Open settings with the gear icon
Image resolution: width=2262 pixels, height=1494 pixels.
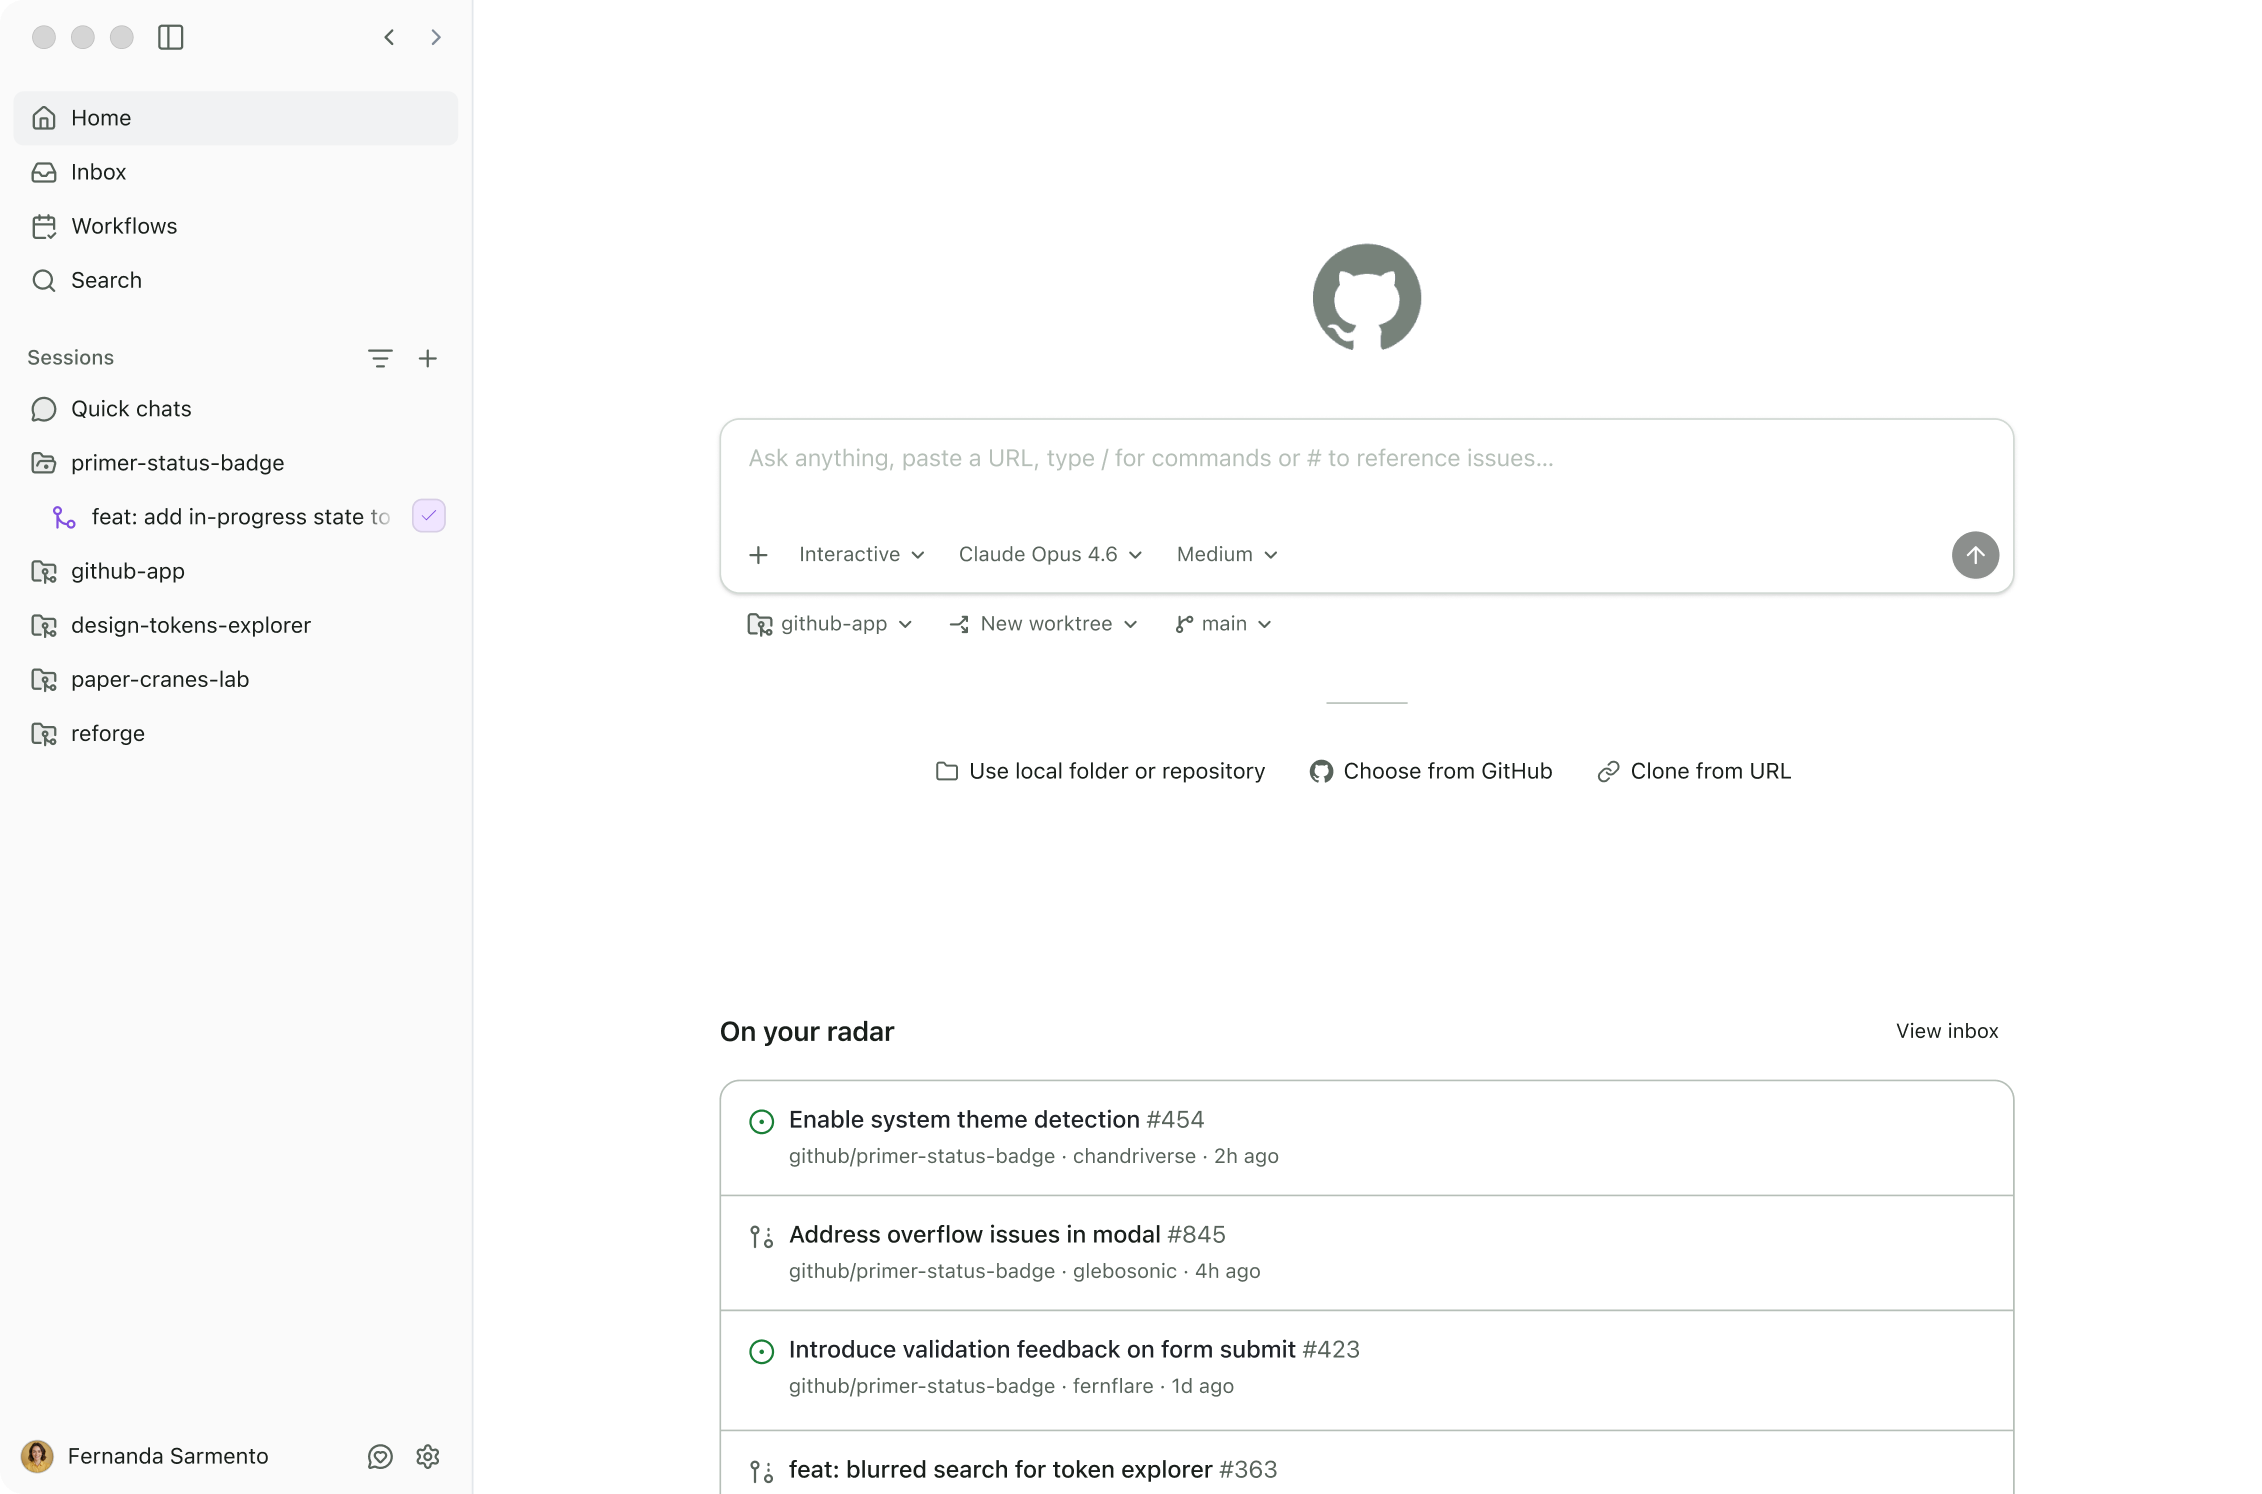(428, 1457)
